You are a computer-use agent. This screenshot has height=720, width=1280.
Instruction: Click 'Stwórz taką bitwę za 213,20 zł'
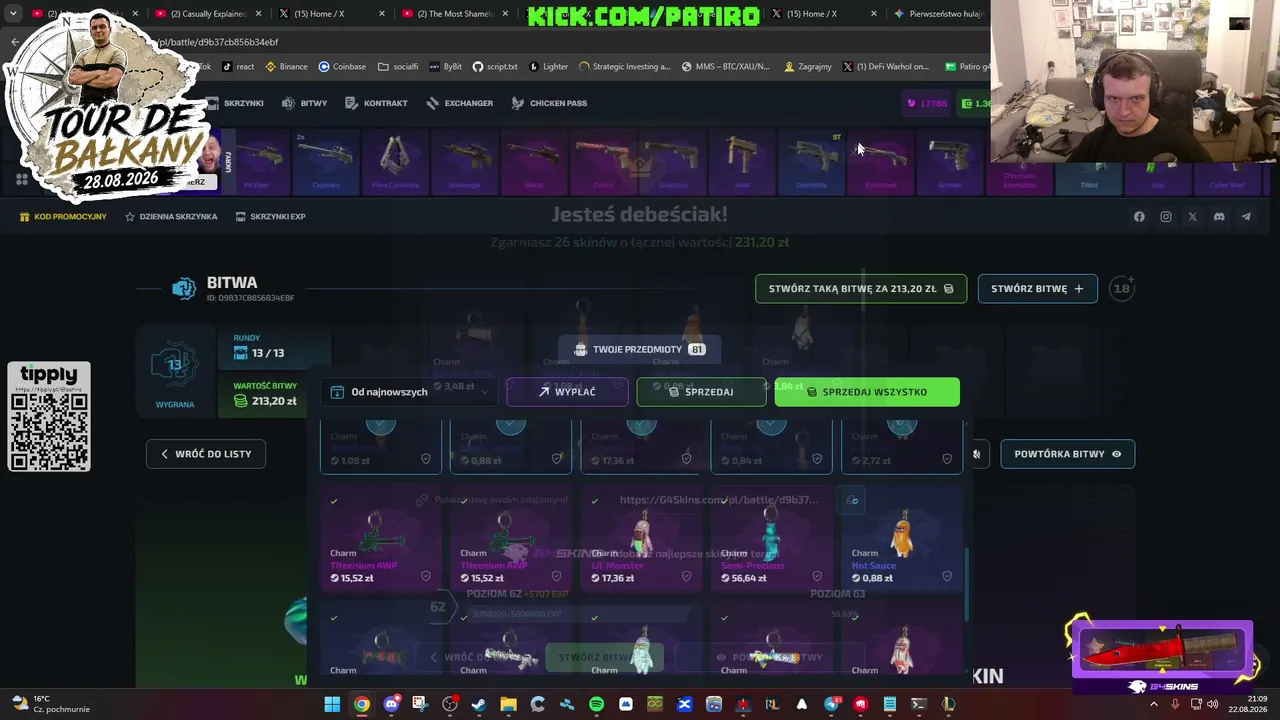tap(861, 289)
